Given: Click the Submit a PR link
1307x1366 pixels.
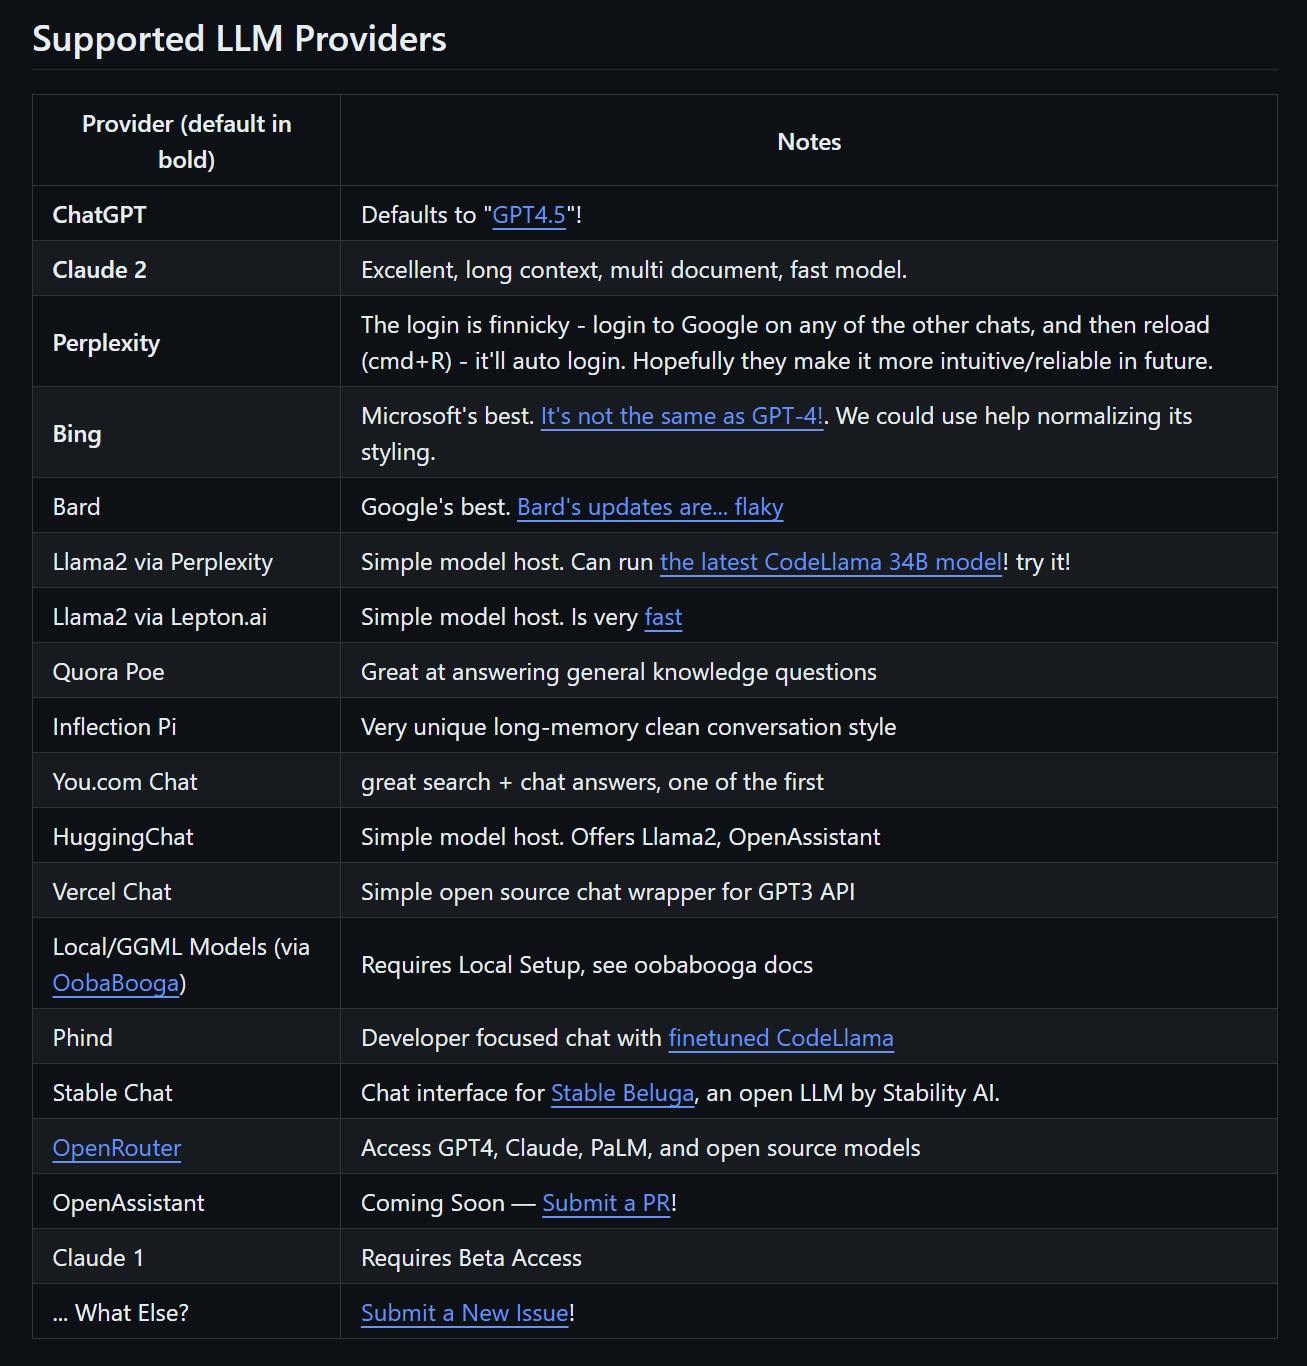Looking at the screenshot, I should coord(606,1203).
